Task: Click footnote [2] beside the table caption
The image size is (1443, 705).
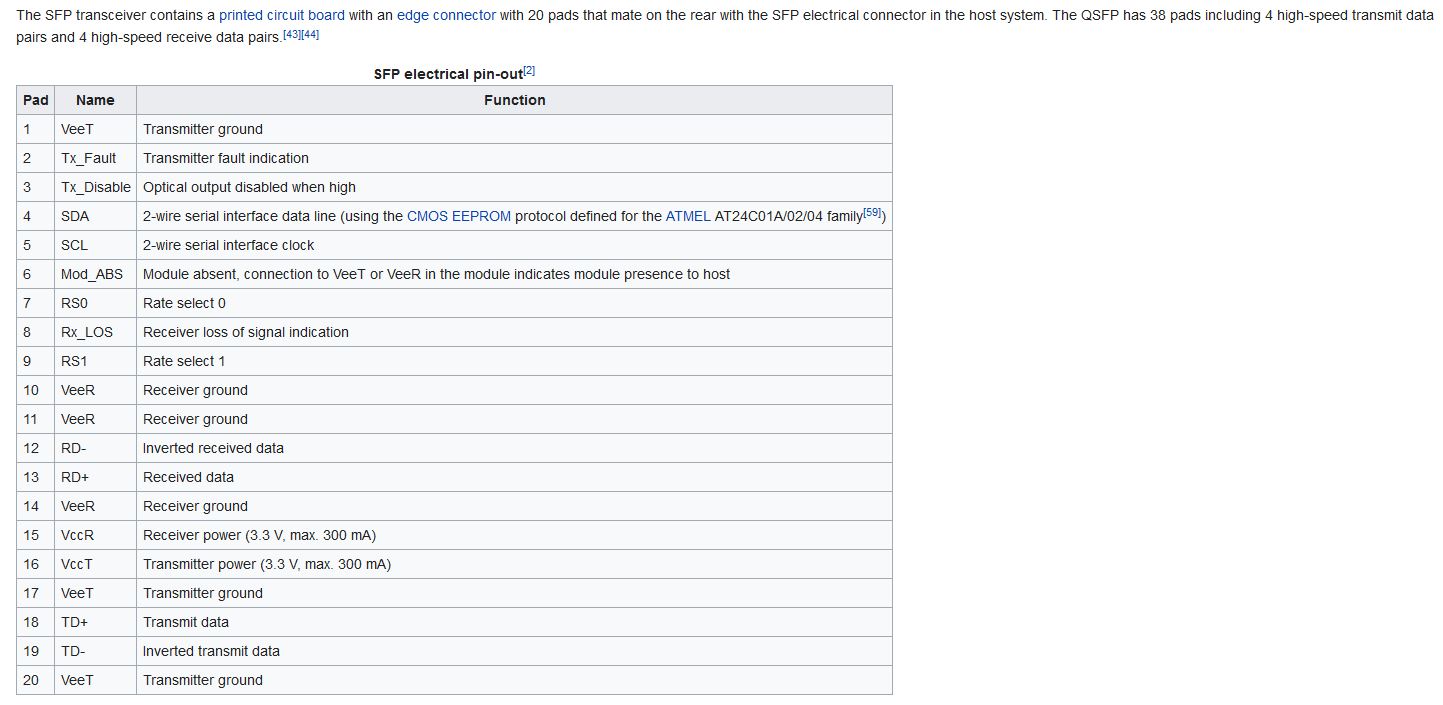Action: (529, 71)
